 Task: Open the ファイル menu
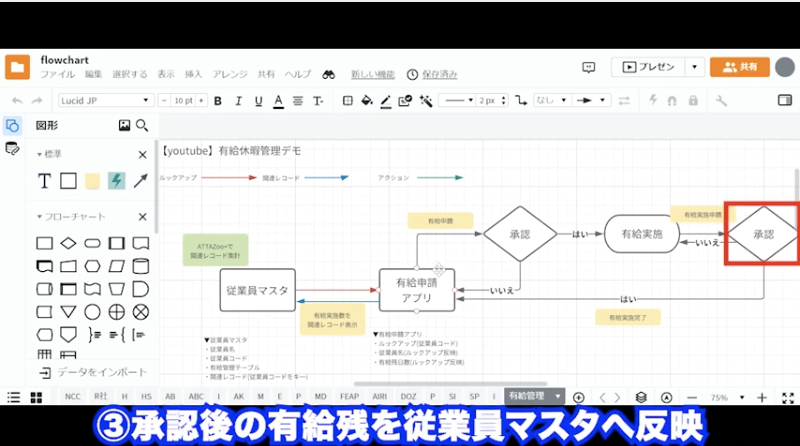(57, 74)
